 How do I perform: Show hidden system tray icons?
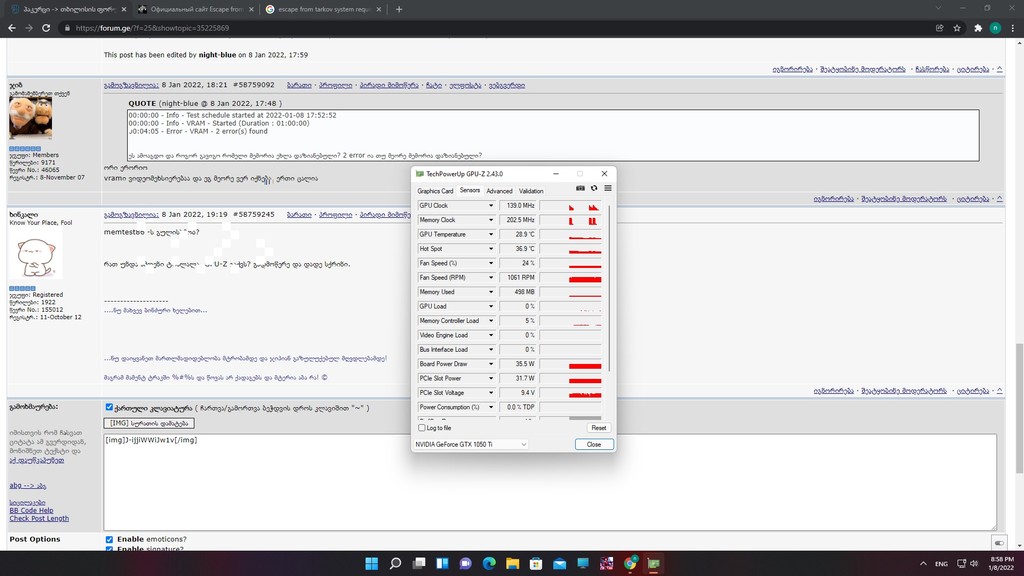[923, 564]
